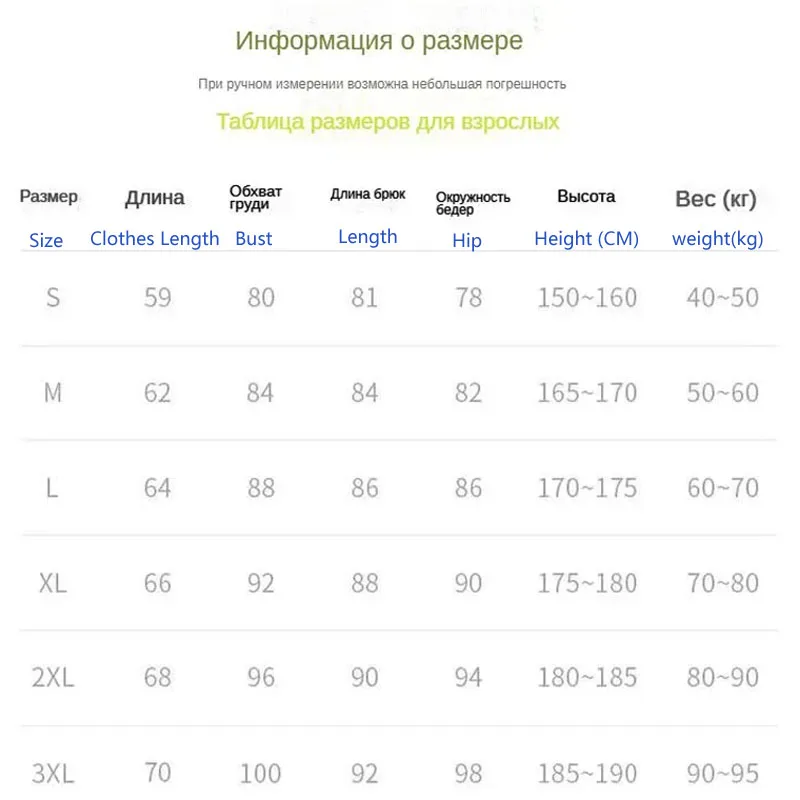Click the weight value 90~95
The width and height of the screenshot is (800, 800).
coord(723,773)
